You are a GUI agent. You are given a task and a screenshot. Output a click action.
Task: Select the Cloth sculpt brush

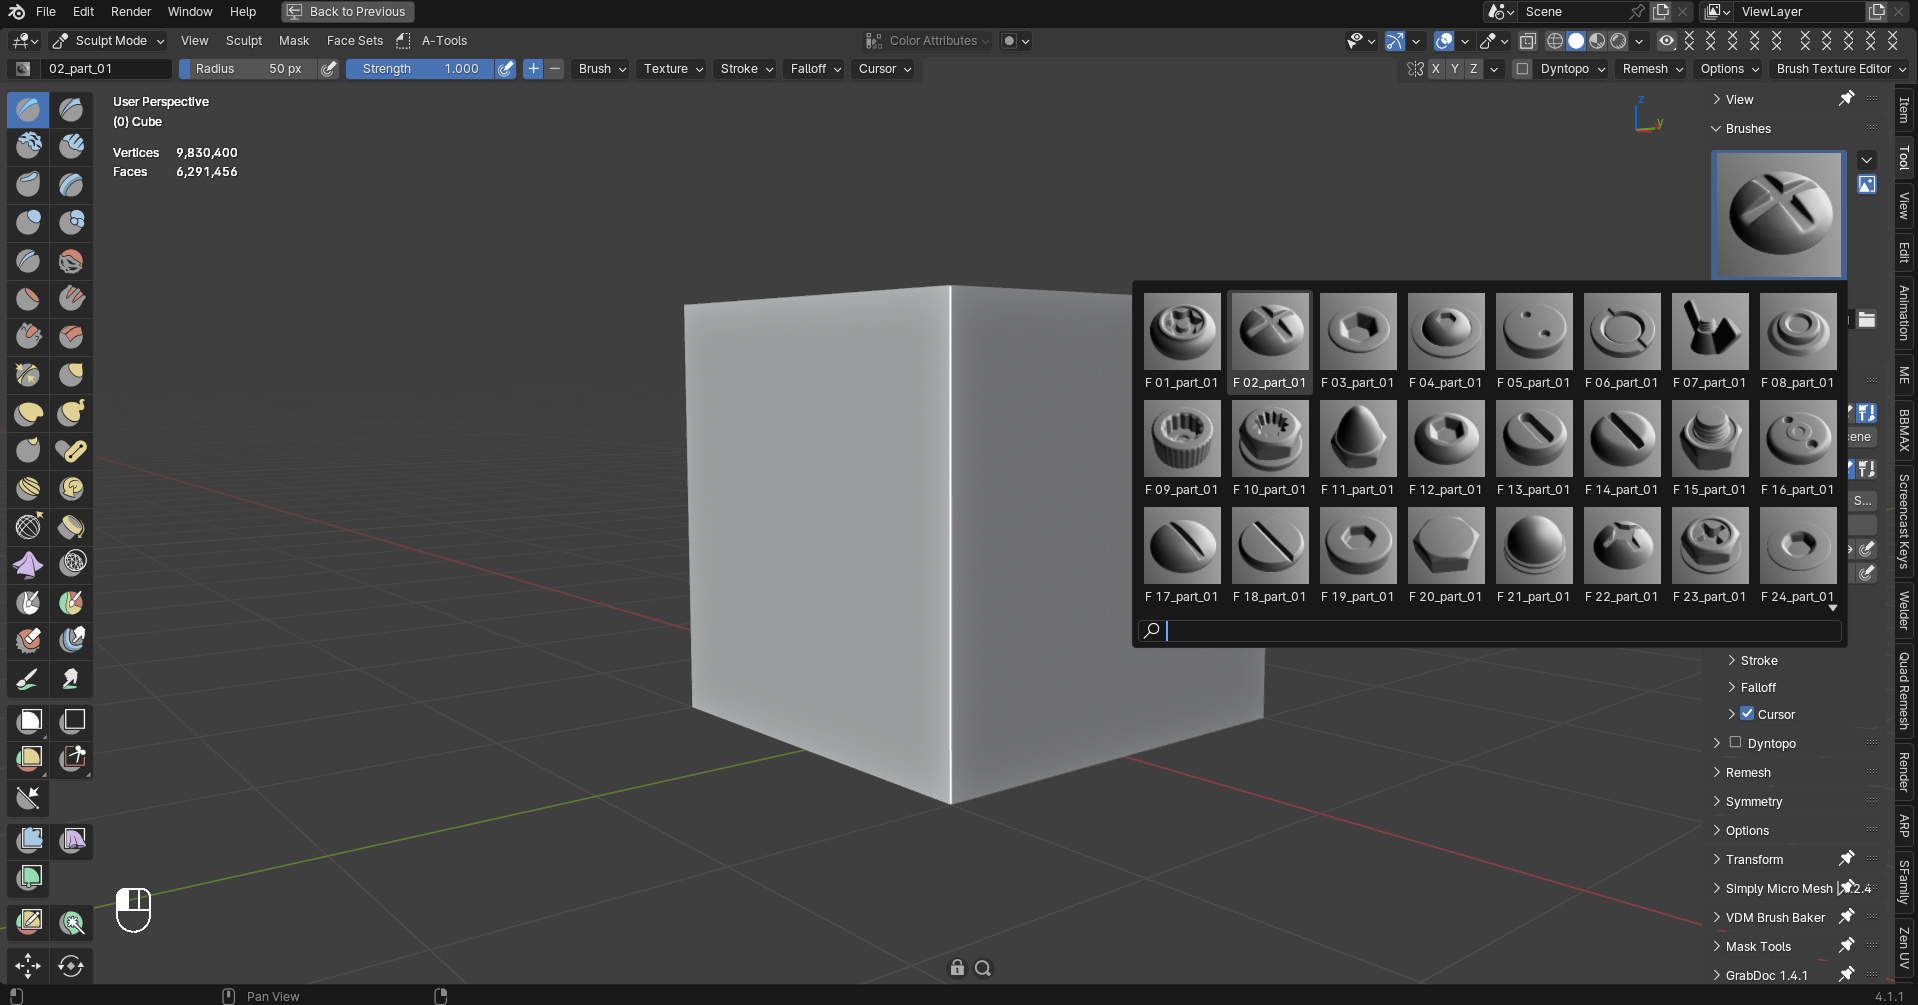[27, 563]
